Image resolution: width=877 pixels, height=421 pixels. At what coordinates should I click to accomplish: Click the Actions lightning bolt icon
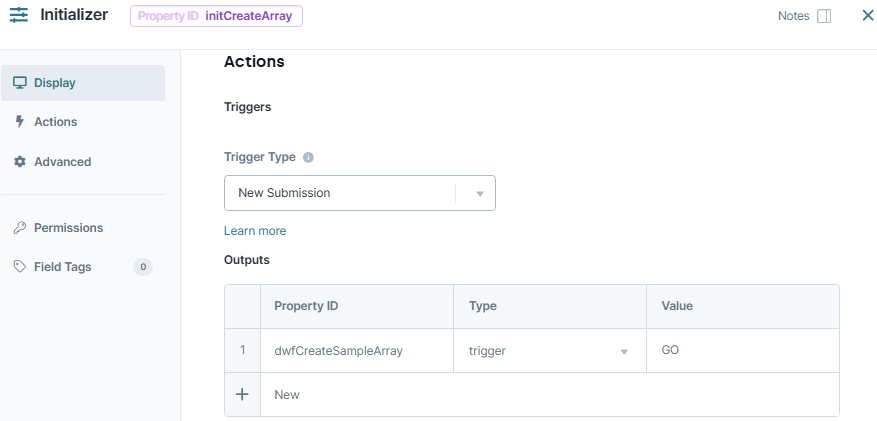[x=19, y=122]
